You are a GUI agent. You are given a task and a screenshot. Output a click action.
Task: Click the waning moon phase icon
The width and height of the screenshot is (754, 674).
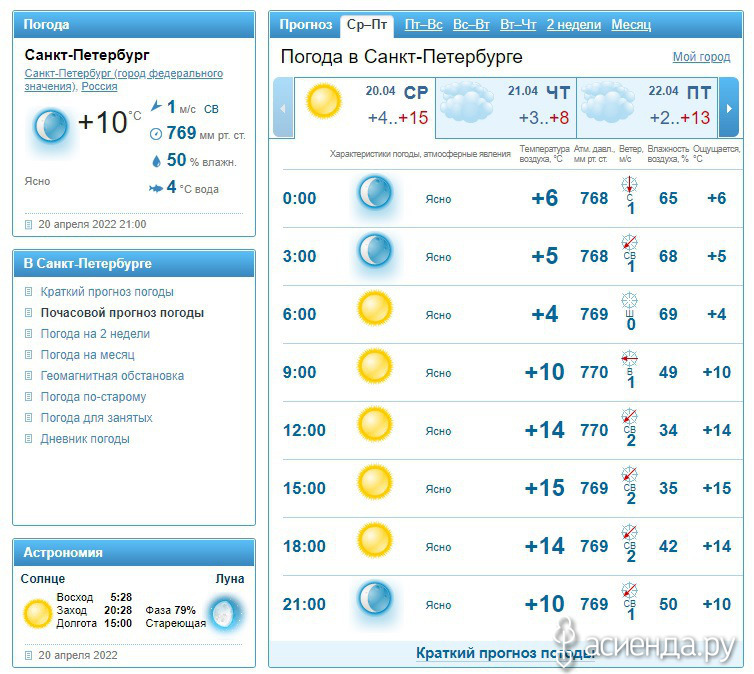pyautogui.click(x=226, y=613)
